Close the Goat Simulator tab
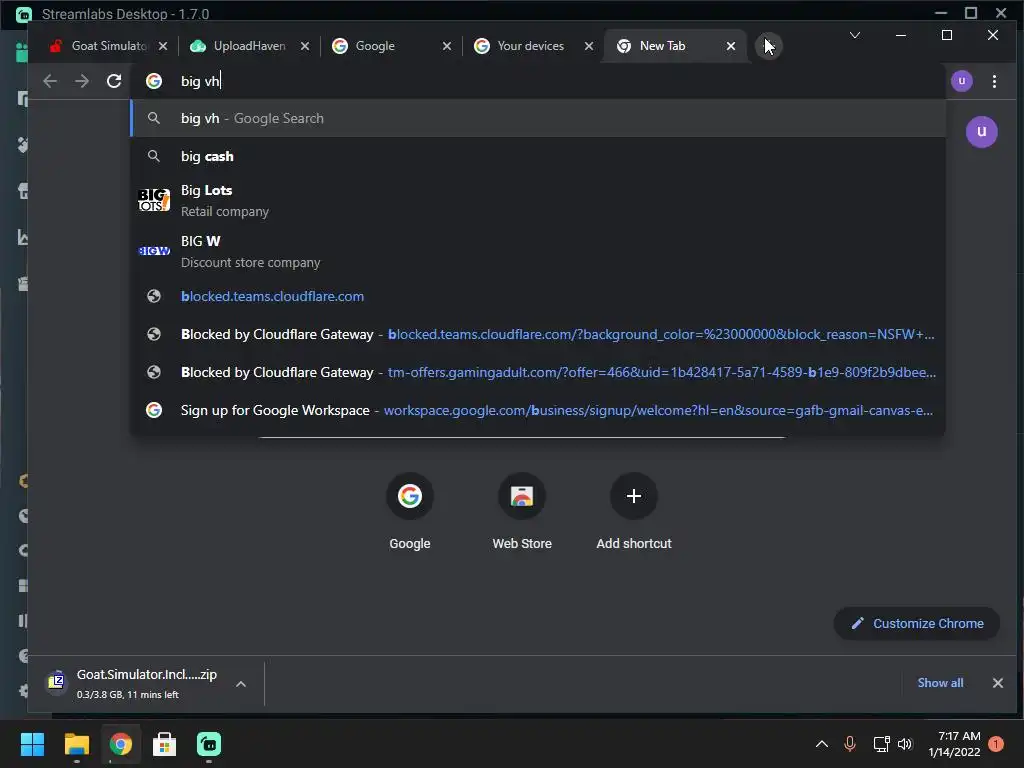1024x768 pixels. tap(163, 46)
